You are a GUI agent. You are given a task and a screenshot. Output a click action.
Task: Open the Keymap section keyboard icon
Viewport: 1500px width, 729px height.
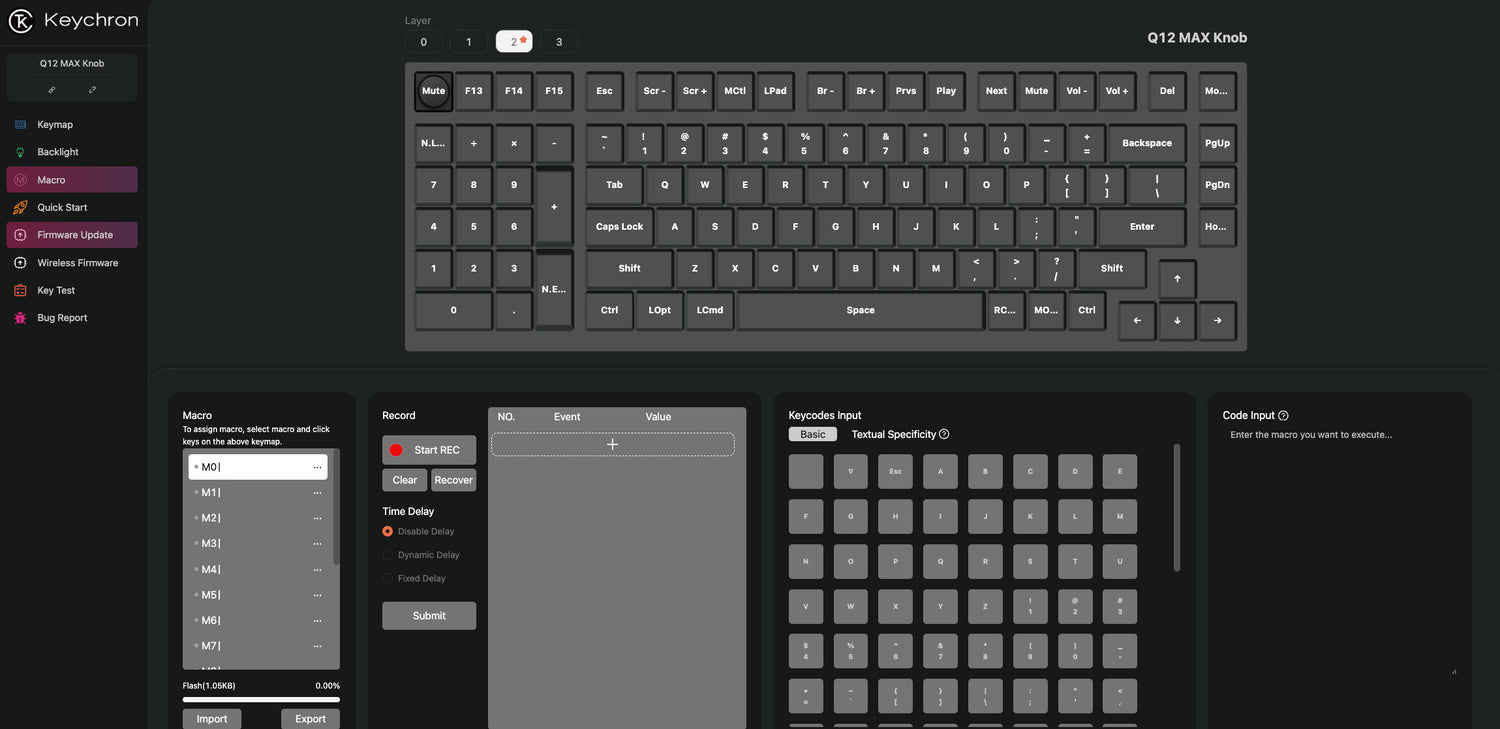20,125
